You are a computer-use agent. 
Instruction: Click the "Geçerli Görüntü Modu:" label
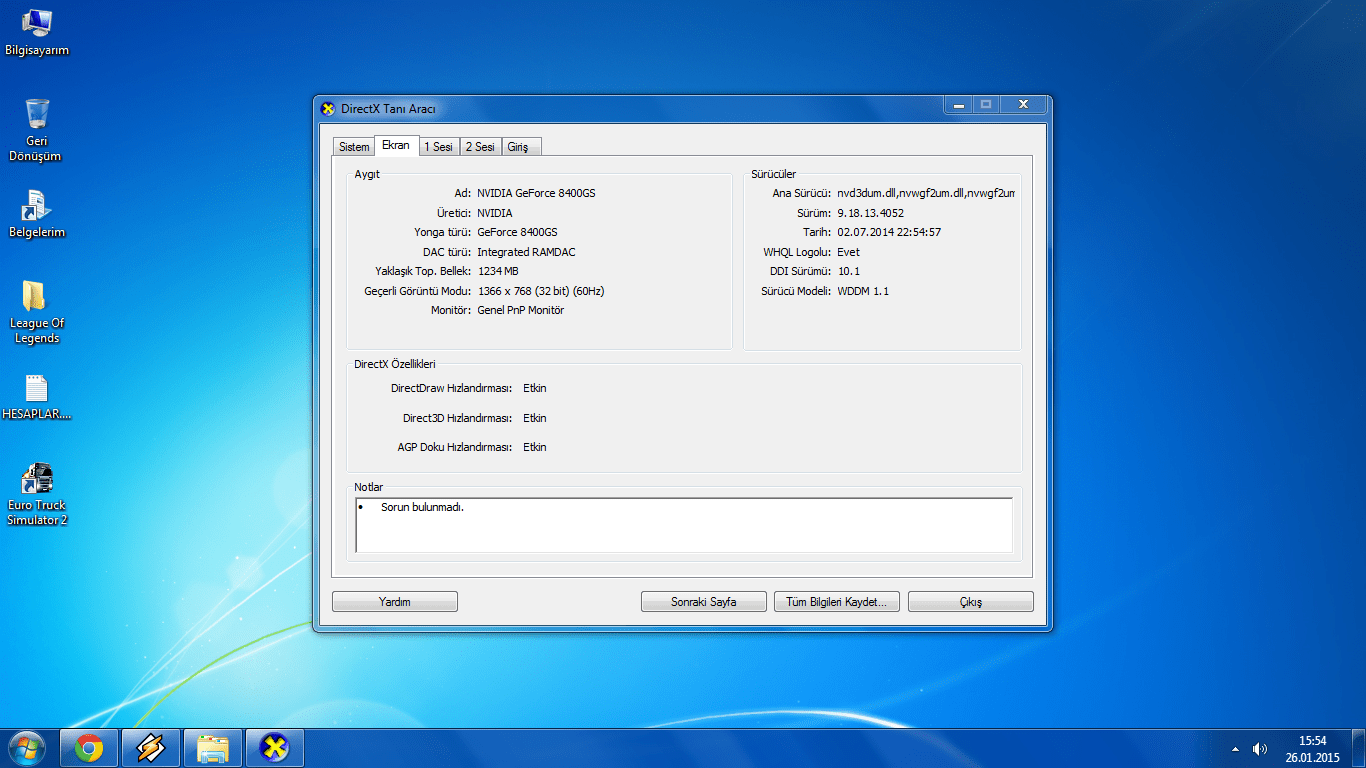coord(418,291)
